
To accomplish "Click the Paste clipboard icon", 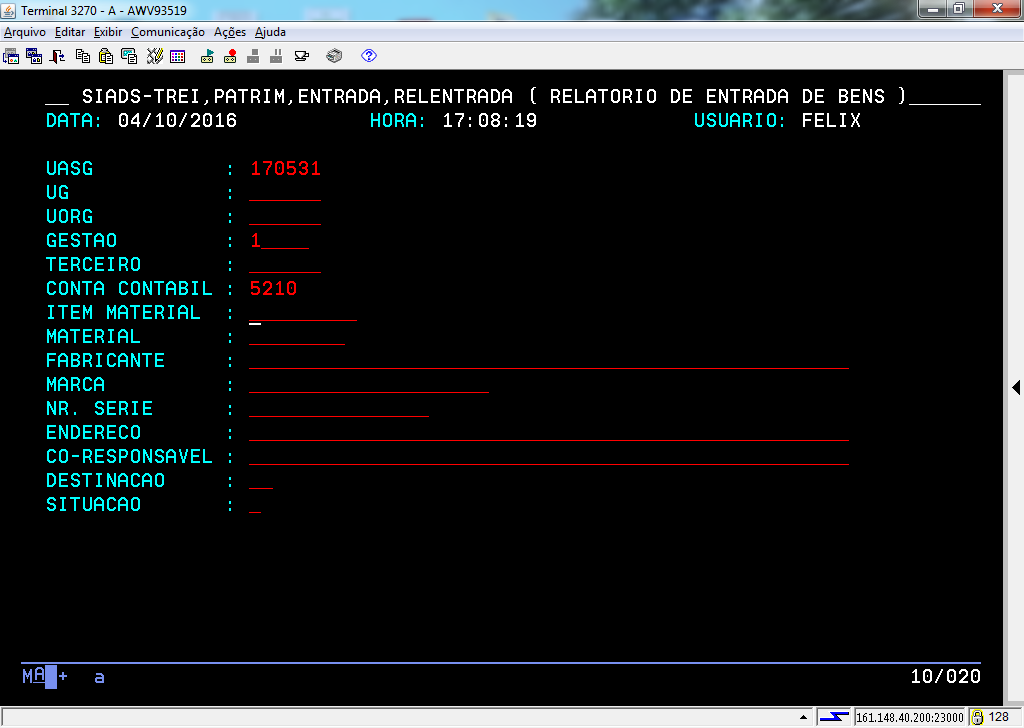I will pos(106,56).
